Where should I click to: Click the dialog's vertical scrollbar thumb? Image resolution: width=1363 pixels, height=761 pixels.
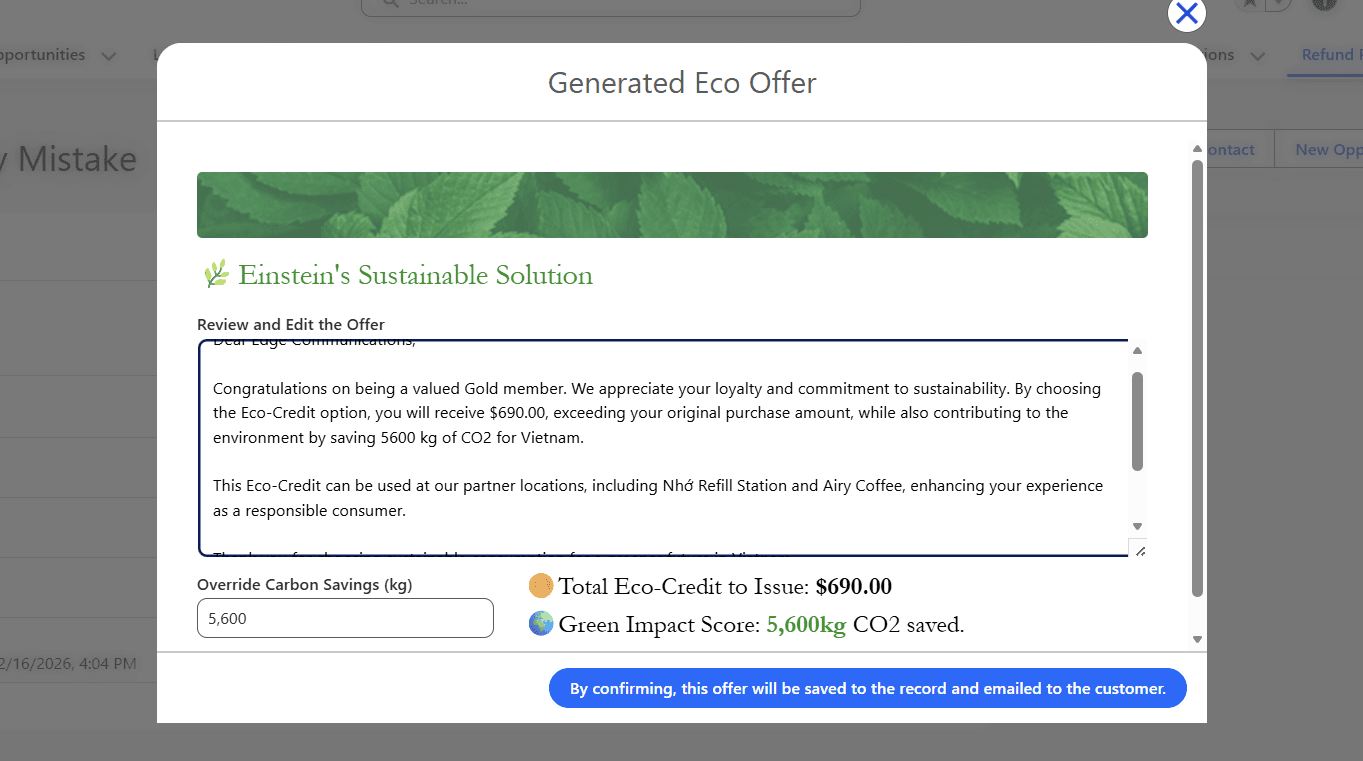tap(1197, 378)
